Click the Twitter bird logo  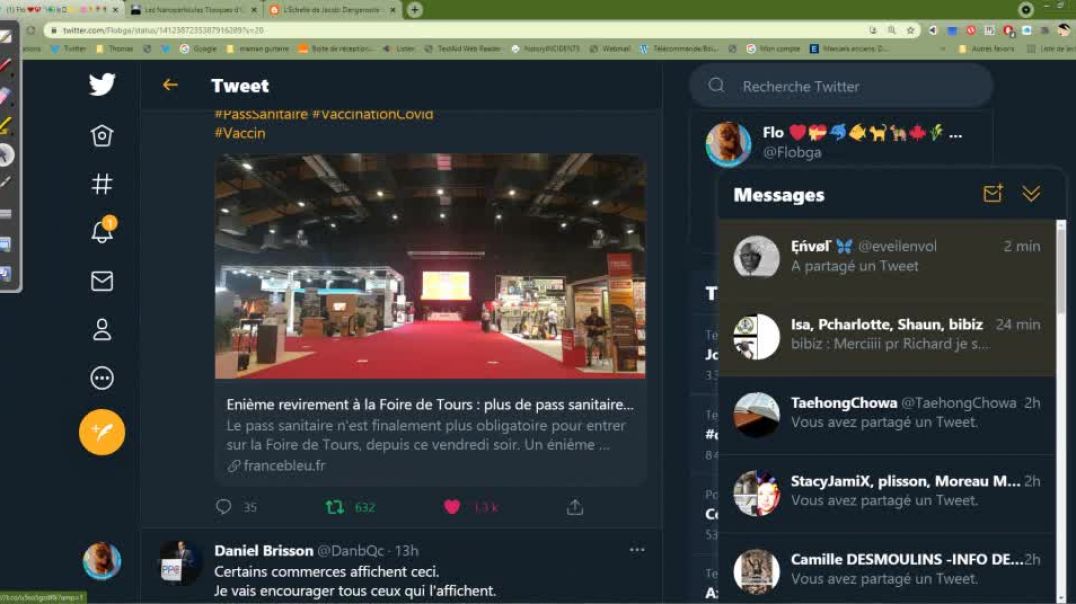(x=102, y=84)
